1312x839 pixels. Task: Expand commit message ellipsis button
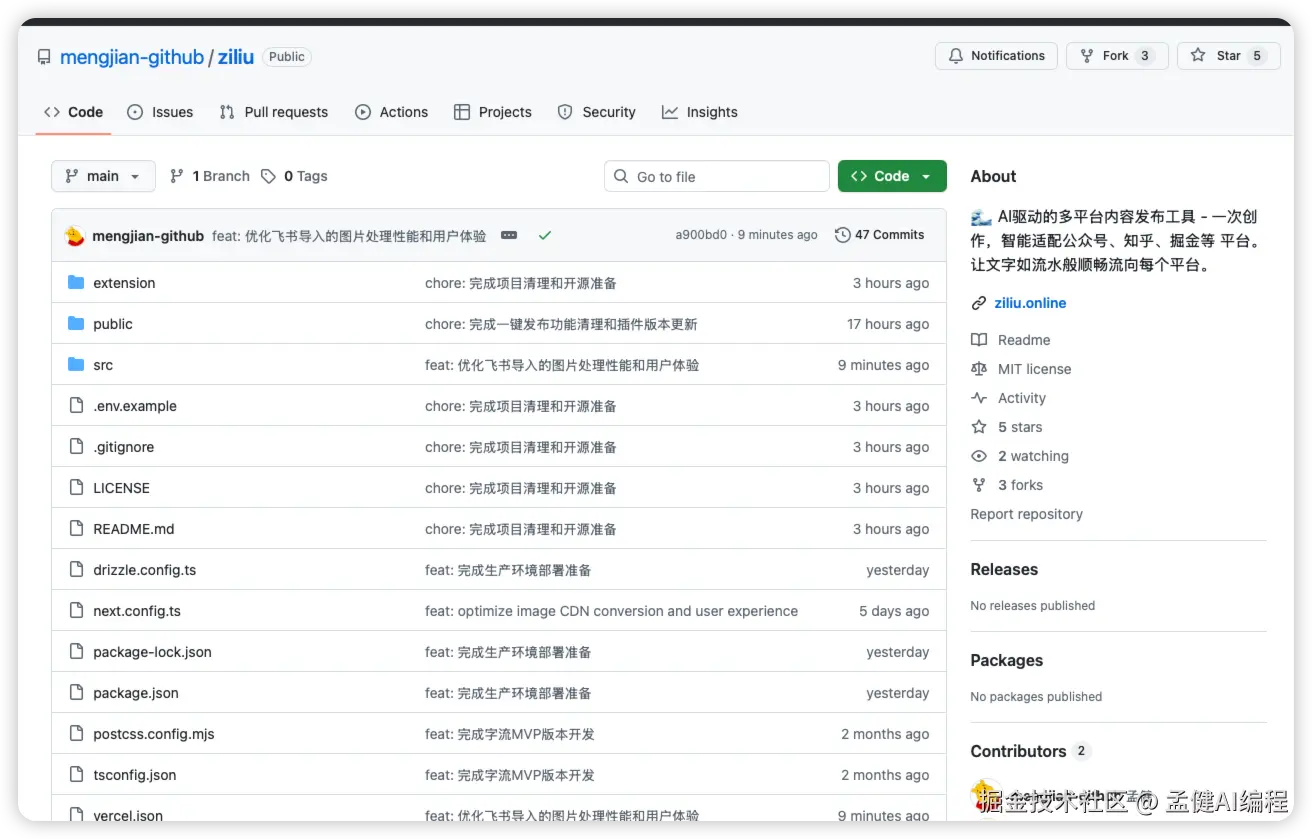click(x=509, y=235)
